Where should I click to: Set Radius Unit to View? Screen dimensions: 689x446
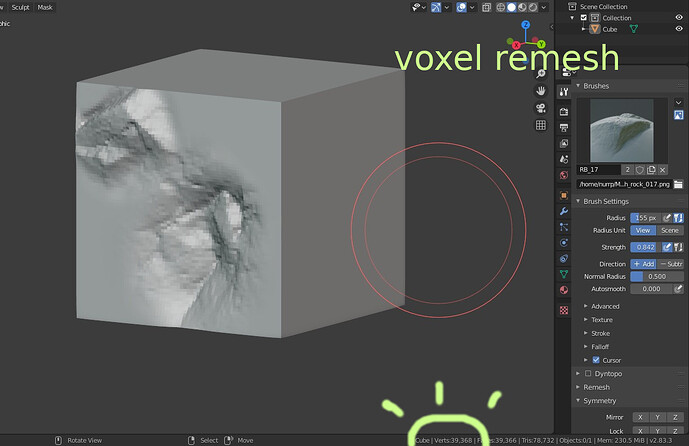tap(643, 230)
